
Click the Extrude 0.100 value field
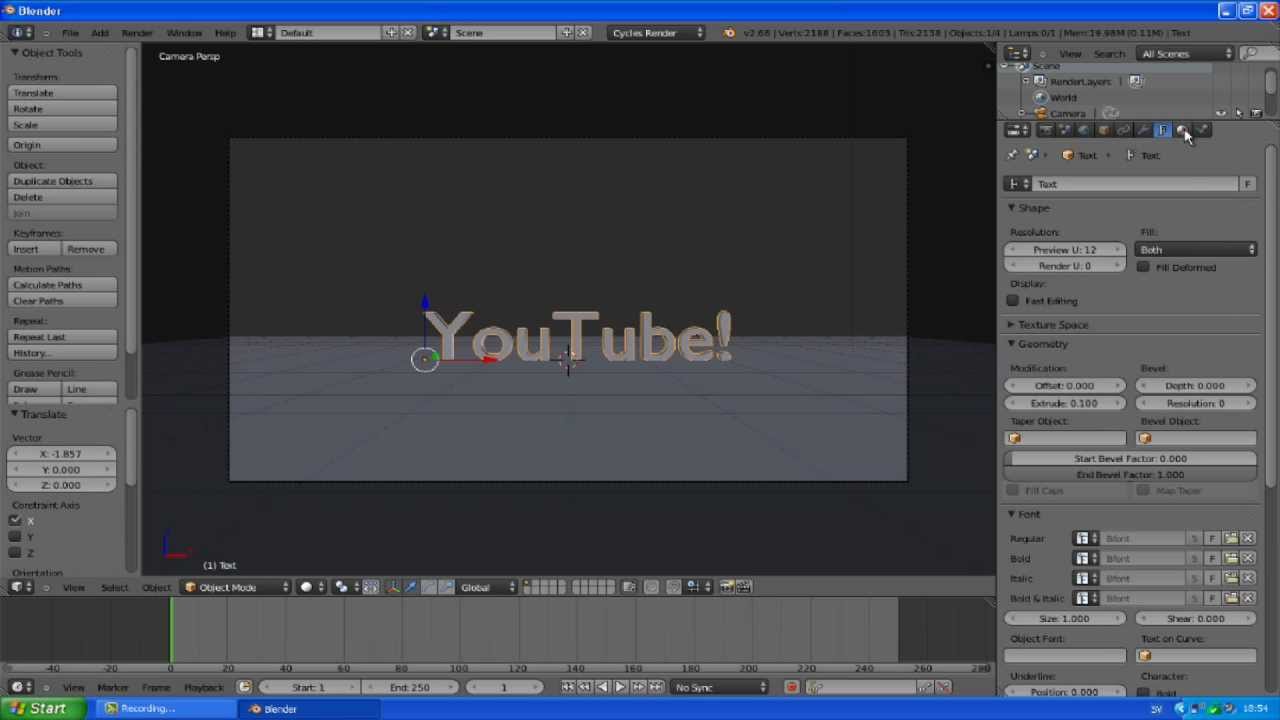click(x=1065, y=404)
